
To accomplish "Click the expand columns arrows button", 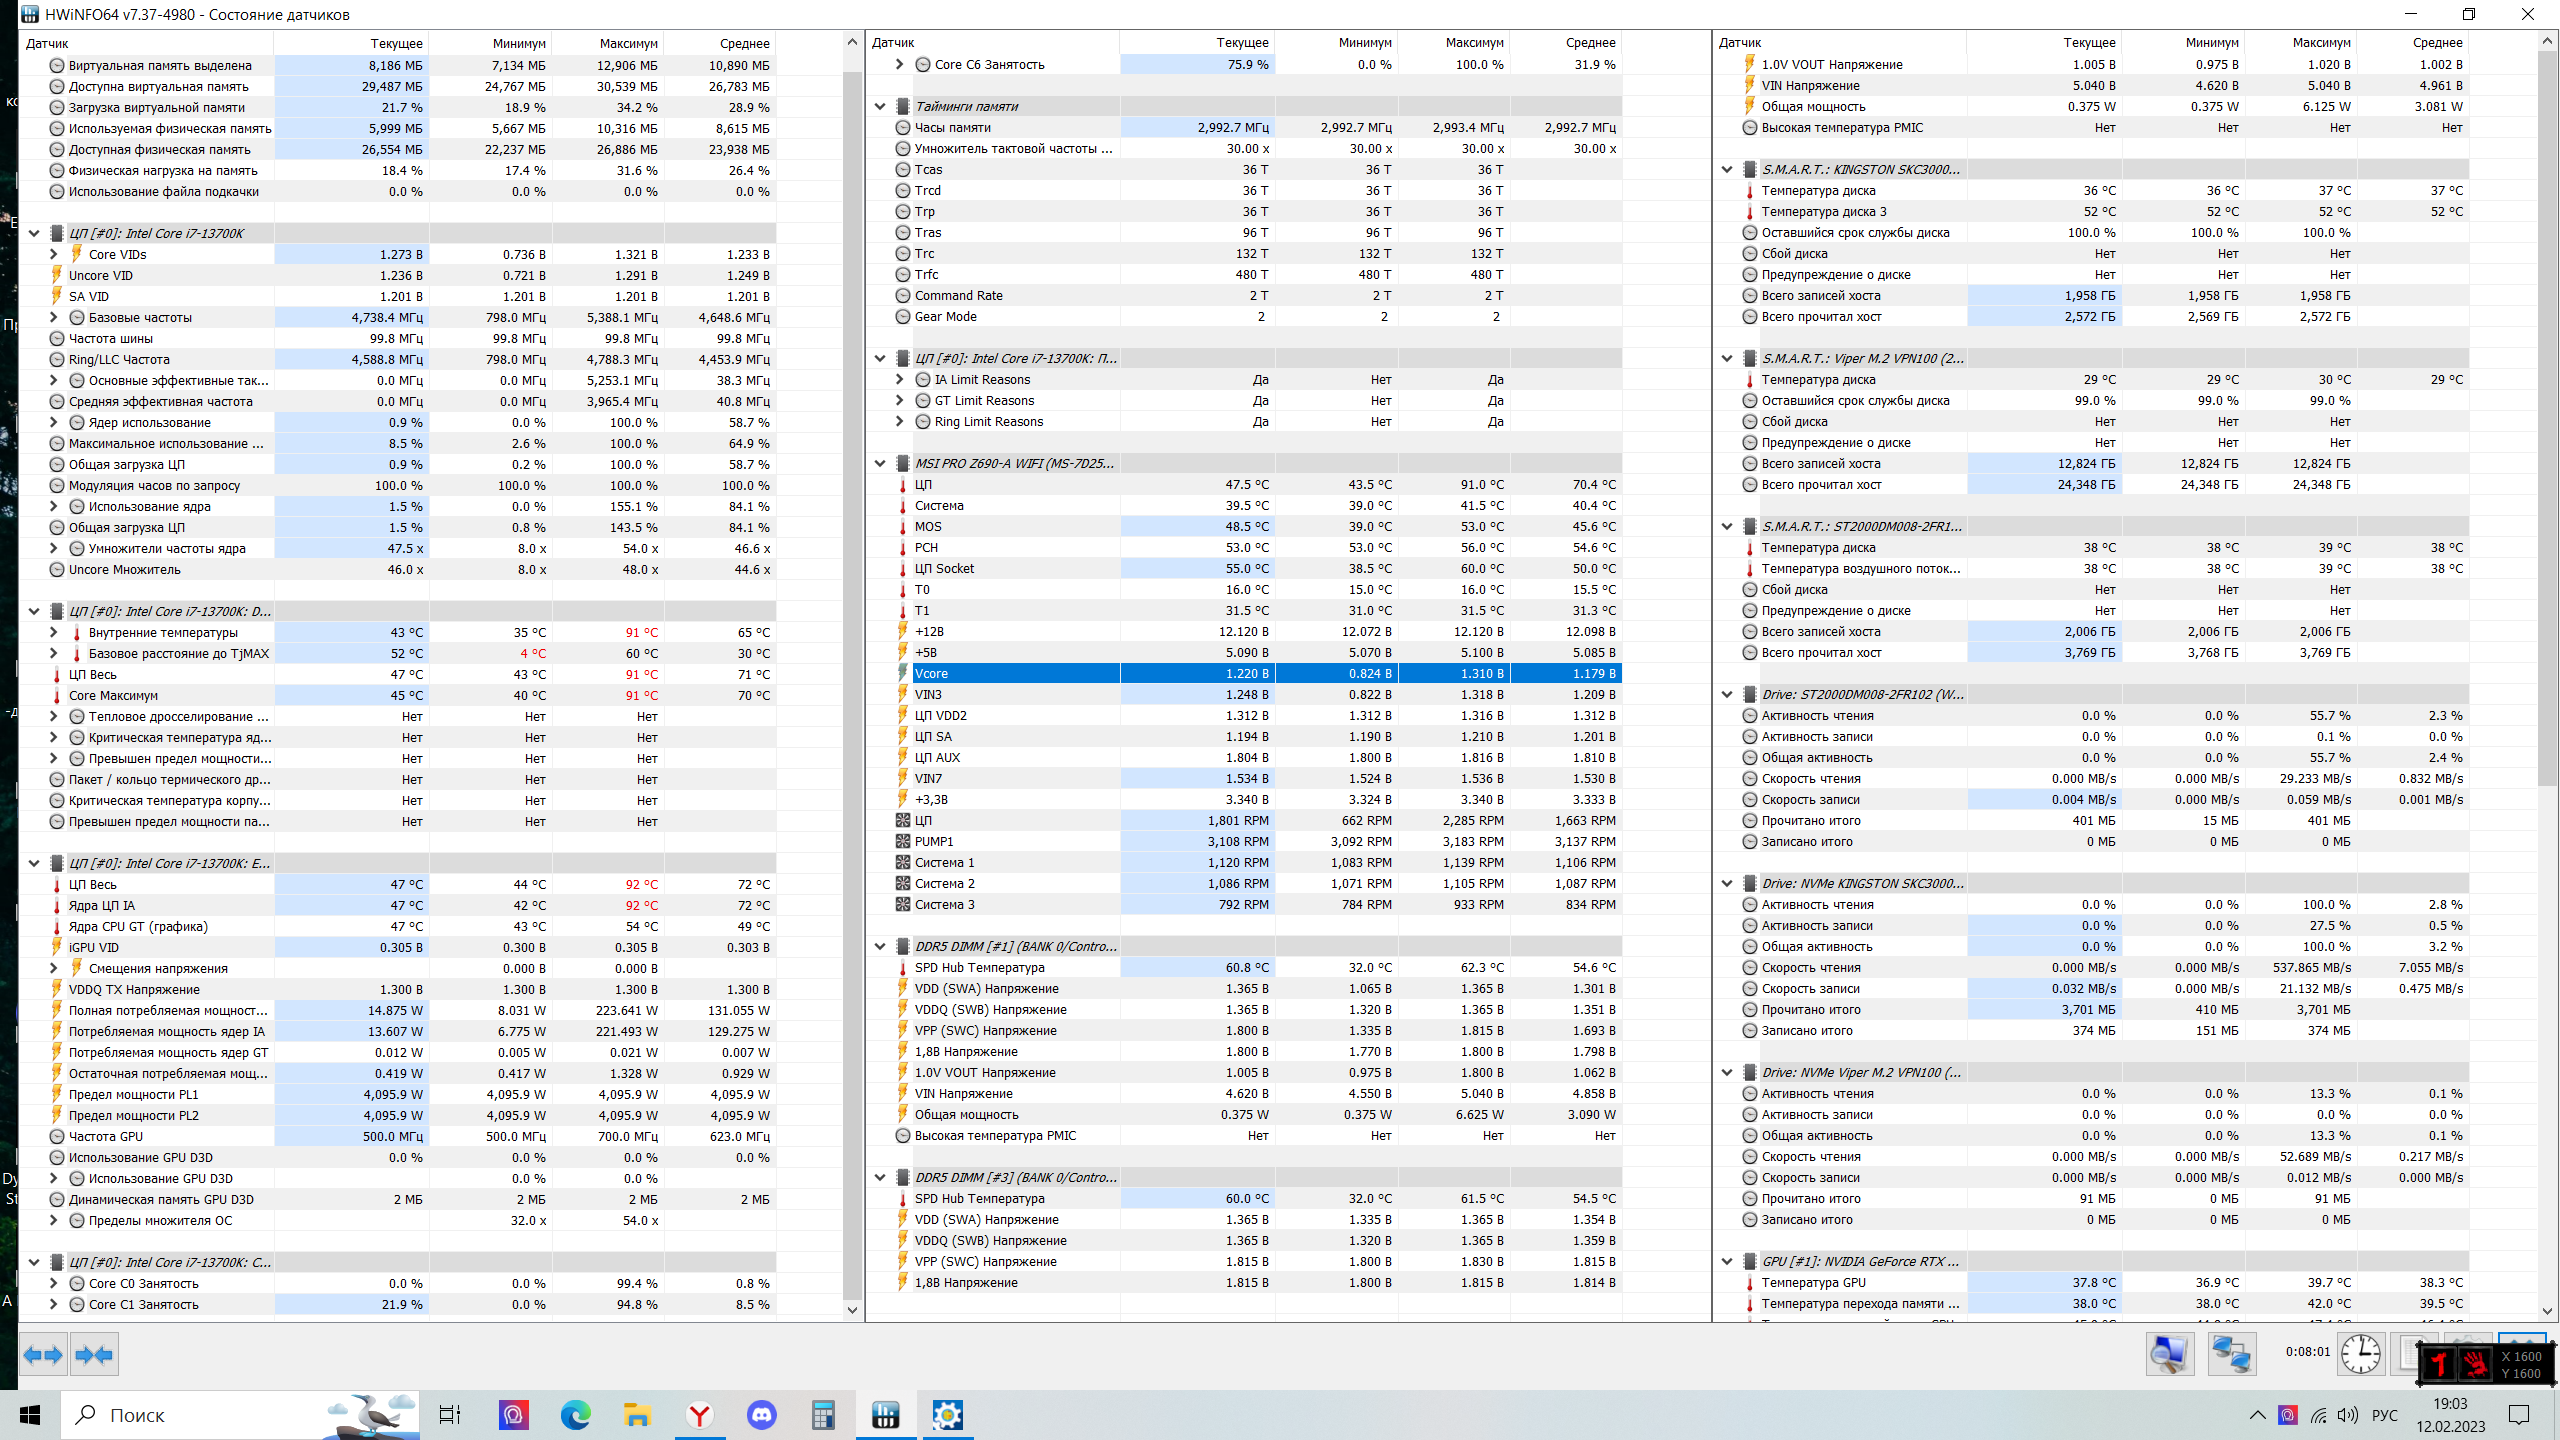I will coord(43,1355).
